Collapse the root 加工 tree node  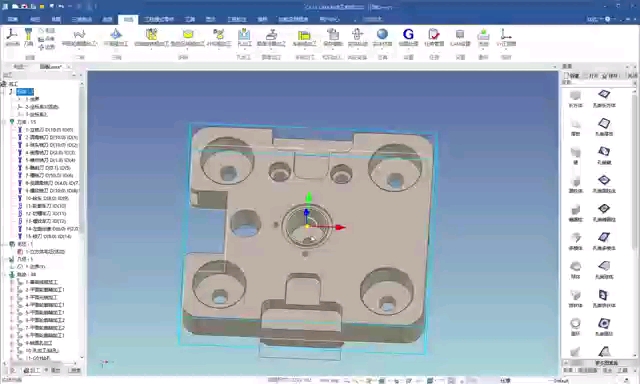pos(4,84)
